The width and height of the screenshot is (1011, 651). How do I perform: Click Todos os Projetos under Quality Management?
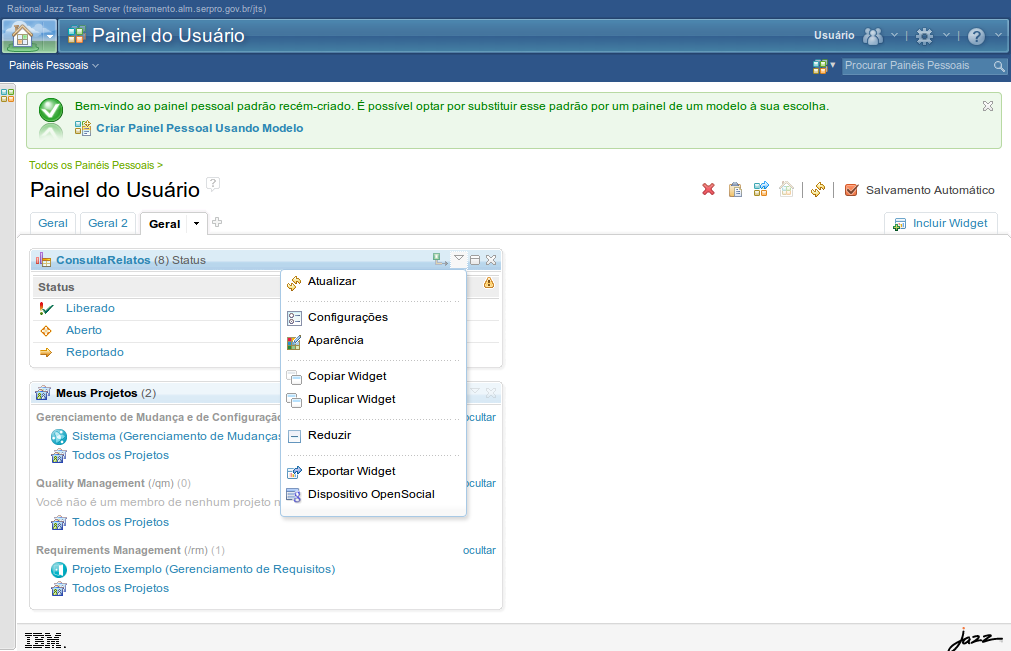tap(121, 522)
